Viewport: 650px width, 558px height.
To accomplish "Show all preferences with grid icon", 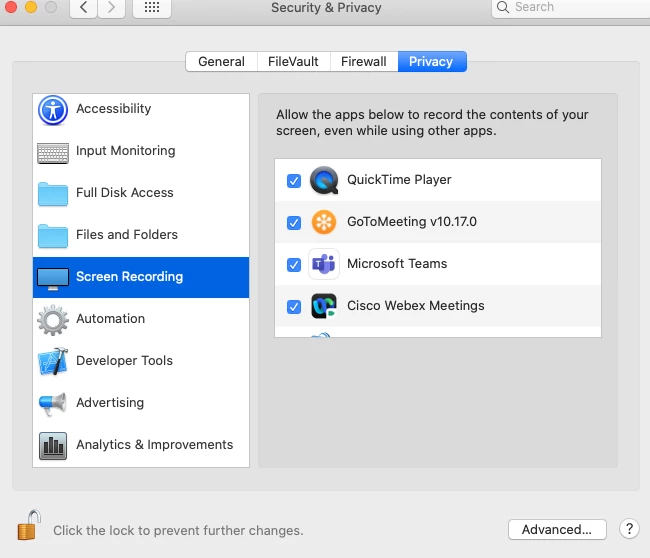I will 152,7.
